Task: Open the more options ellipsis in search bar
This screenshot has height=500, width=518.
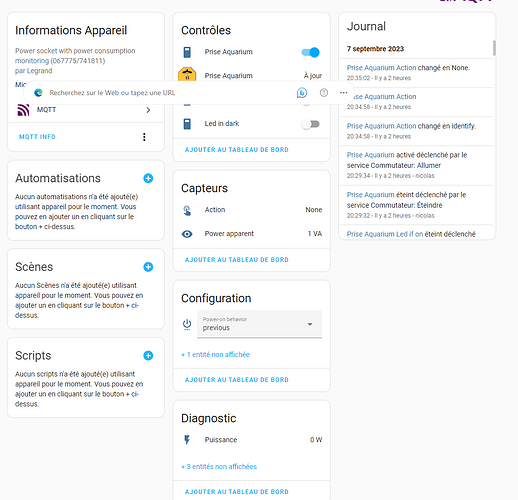Action: tap(343, 93)
